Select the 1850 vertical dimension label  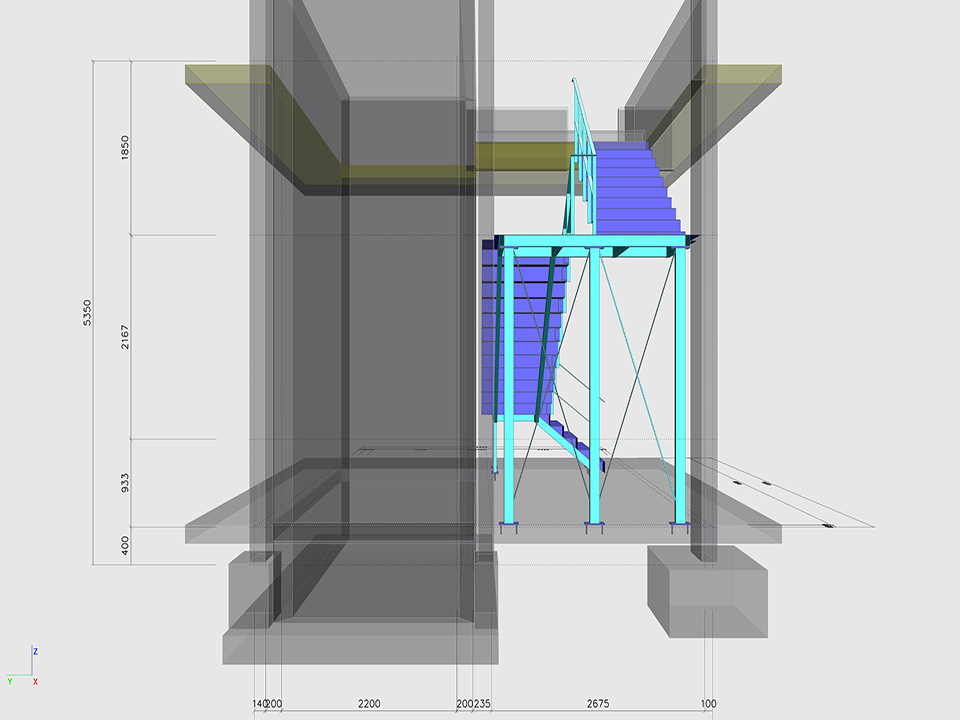125,148
